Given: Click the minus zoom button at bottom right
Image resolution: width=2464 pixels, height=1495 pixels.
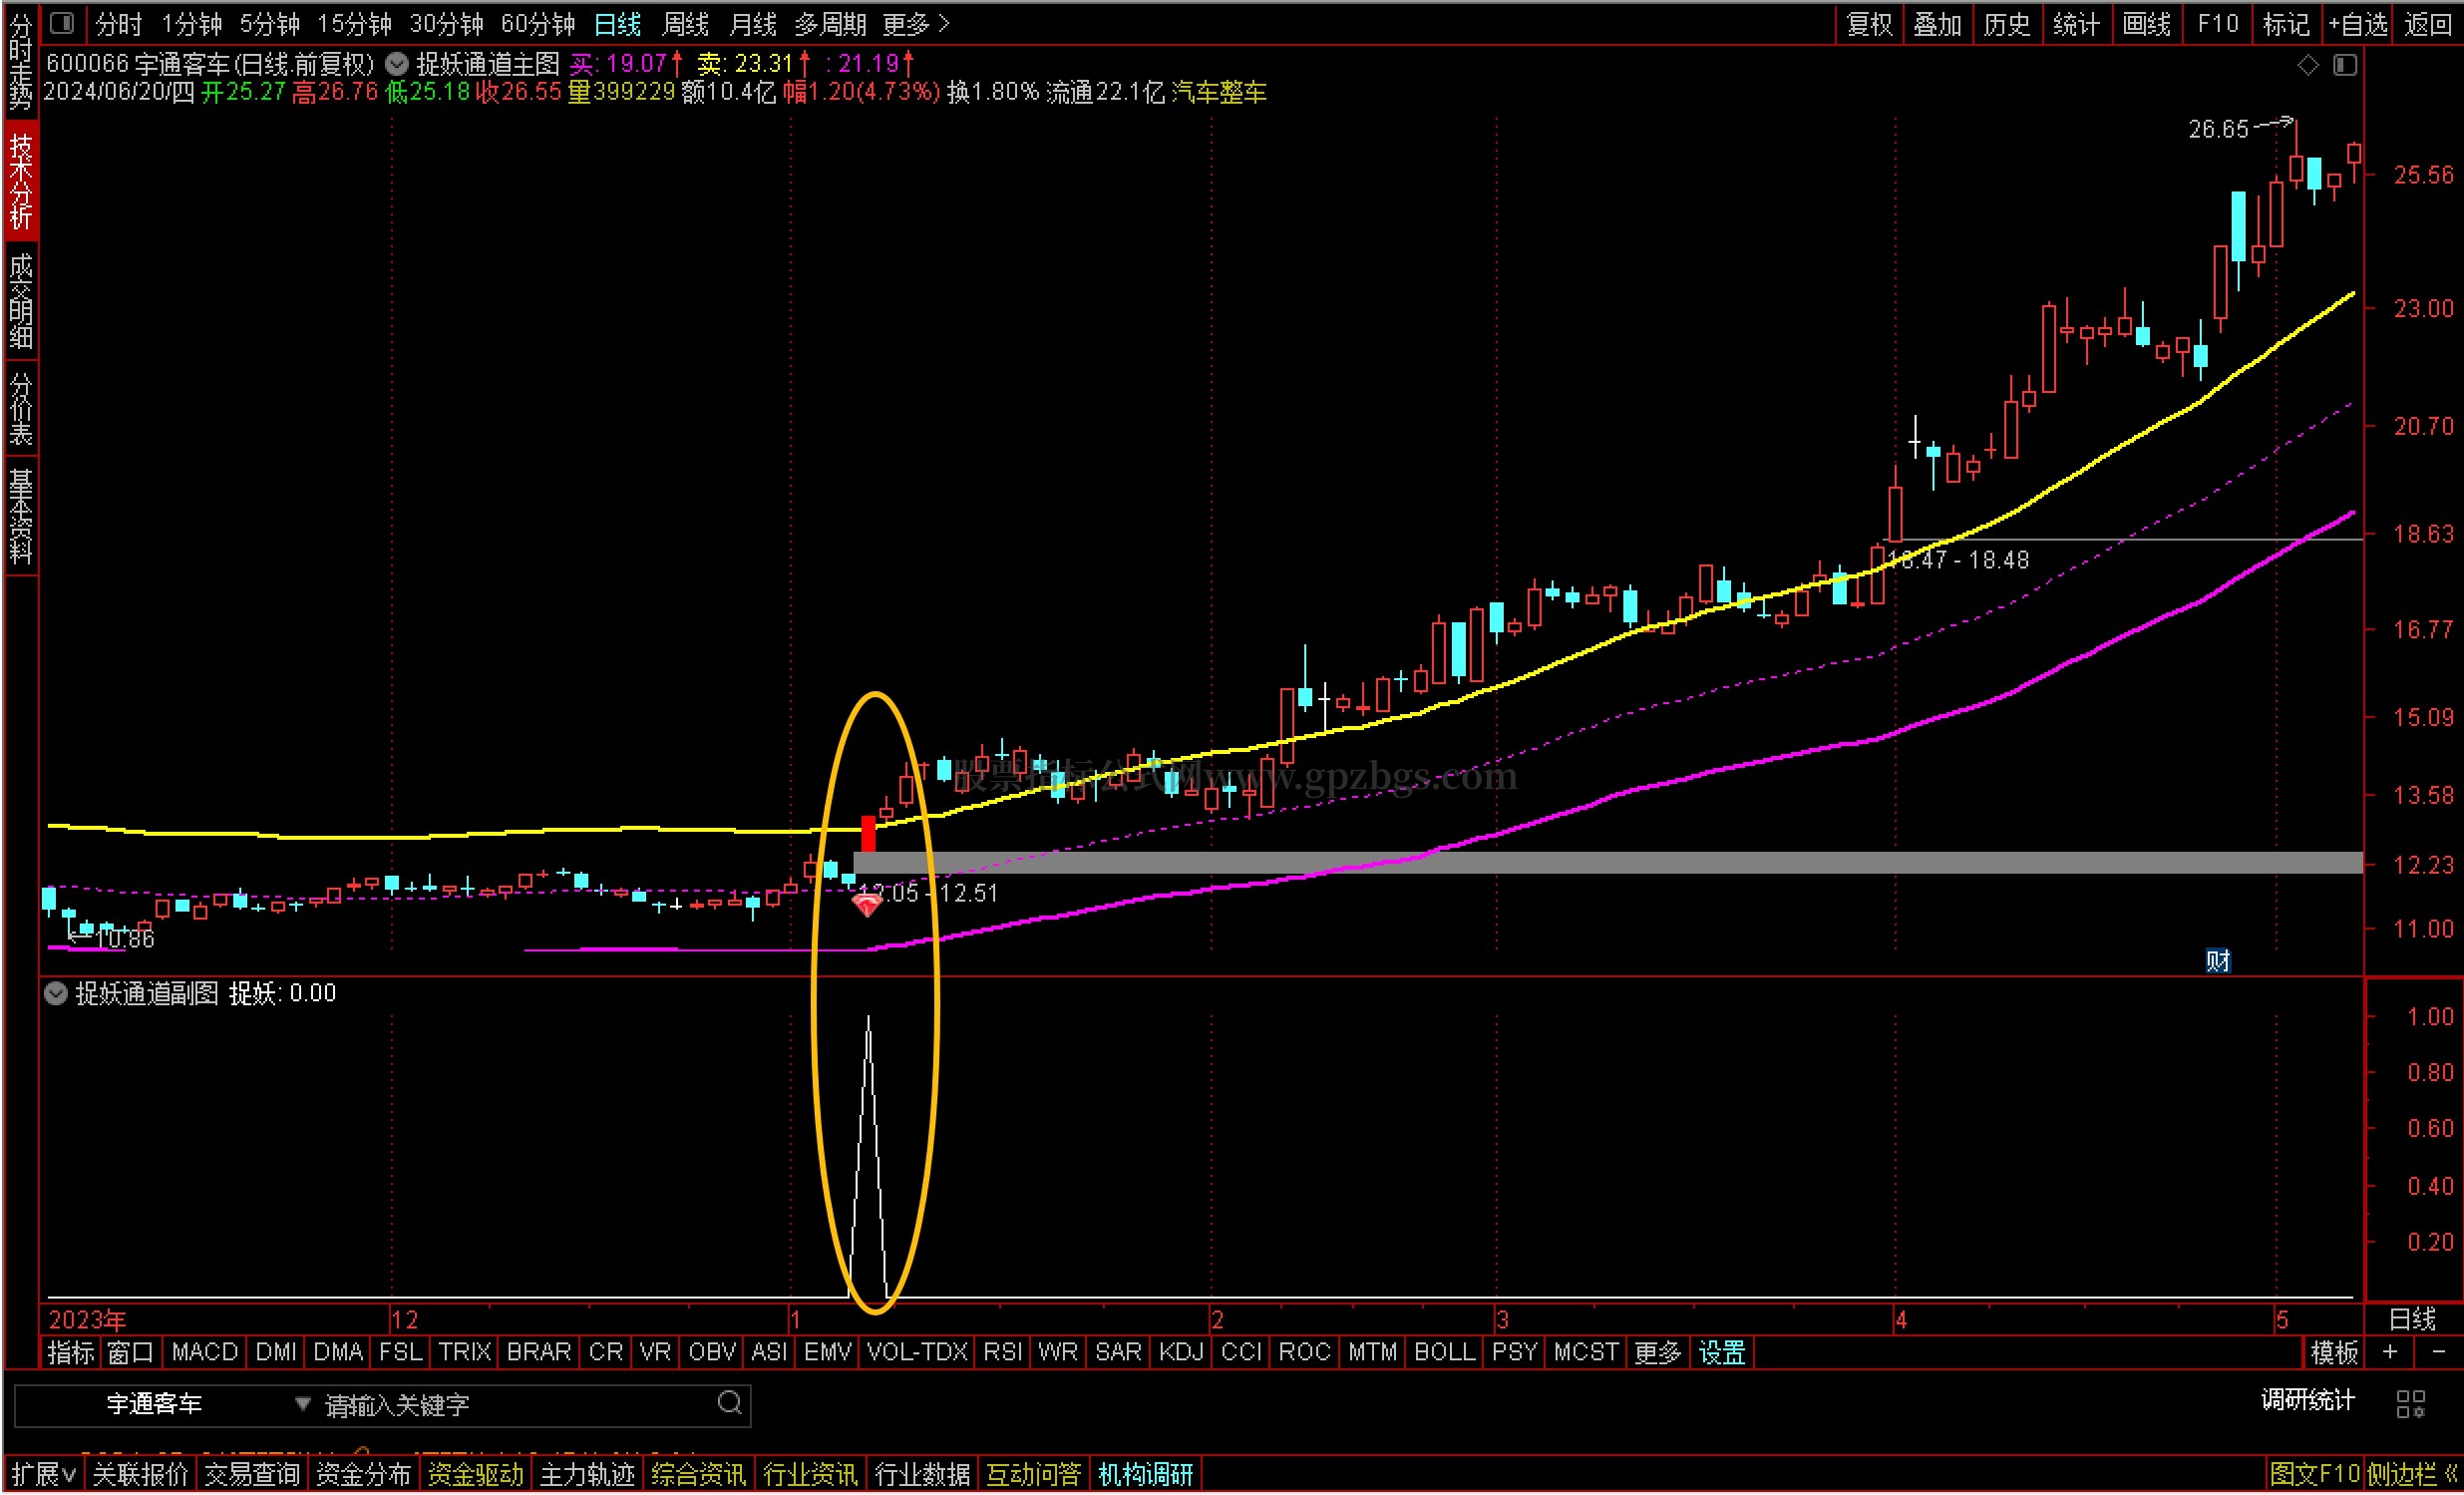Looking at the screenshot, I should pos(2438,1352).
